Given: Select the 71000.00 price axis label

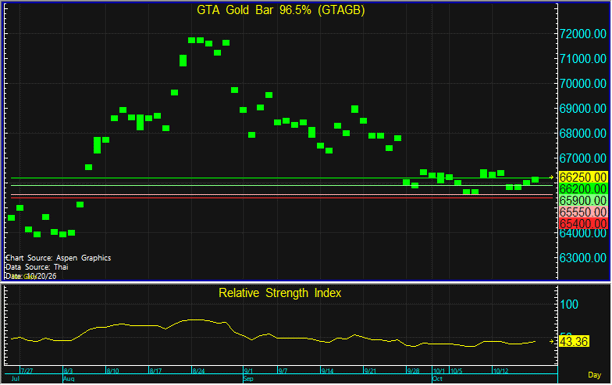Looking at the screenshot, I should point(583,59).
